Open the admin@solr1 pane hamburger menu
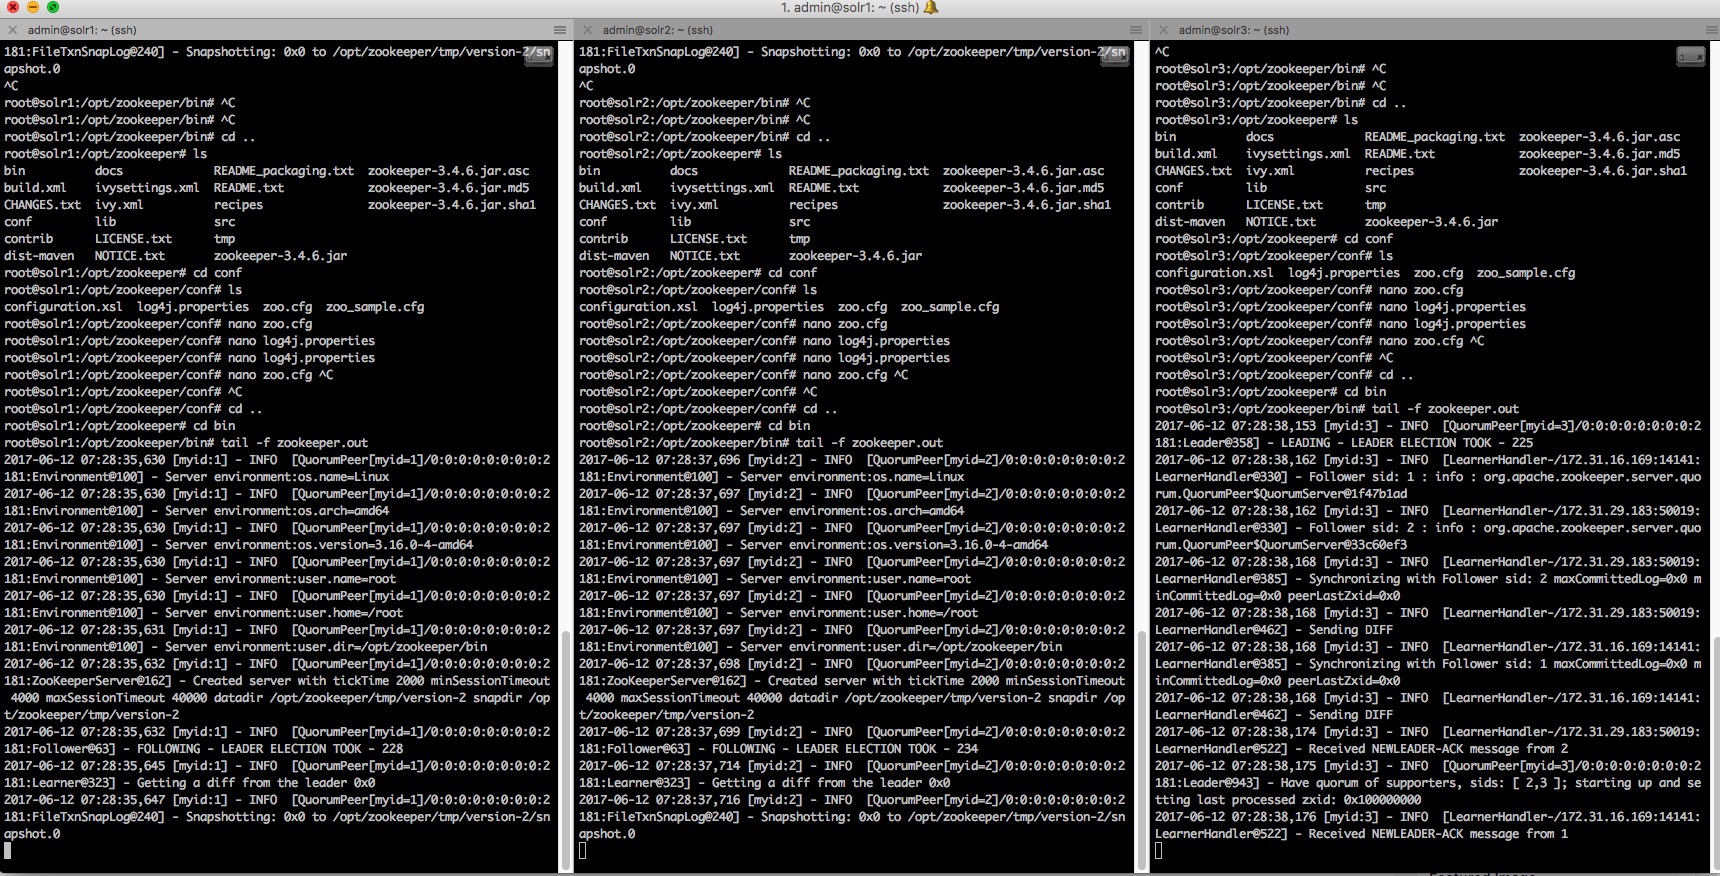The image size is (1720, 876). 560,30
